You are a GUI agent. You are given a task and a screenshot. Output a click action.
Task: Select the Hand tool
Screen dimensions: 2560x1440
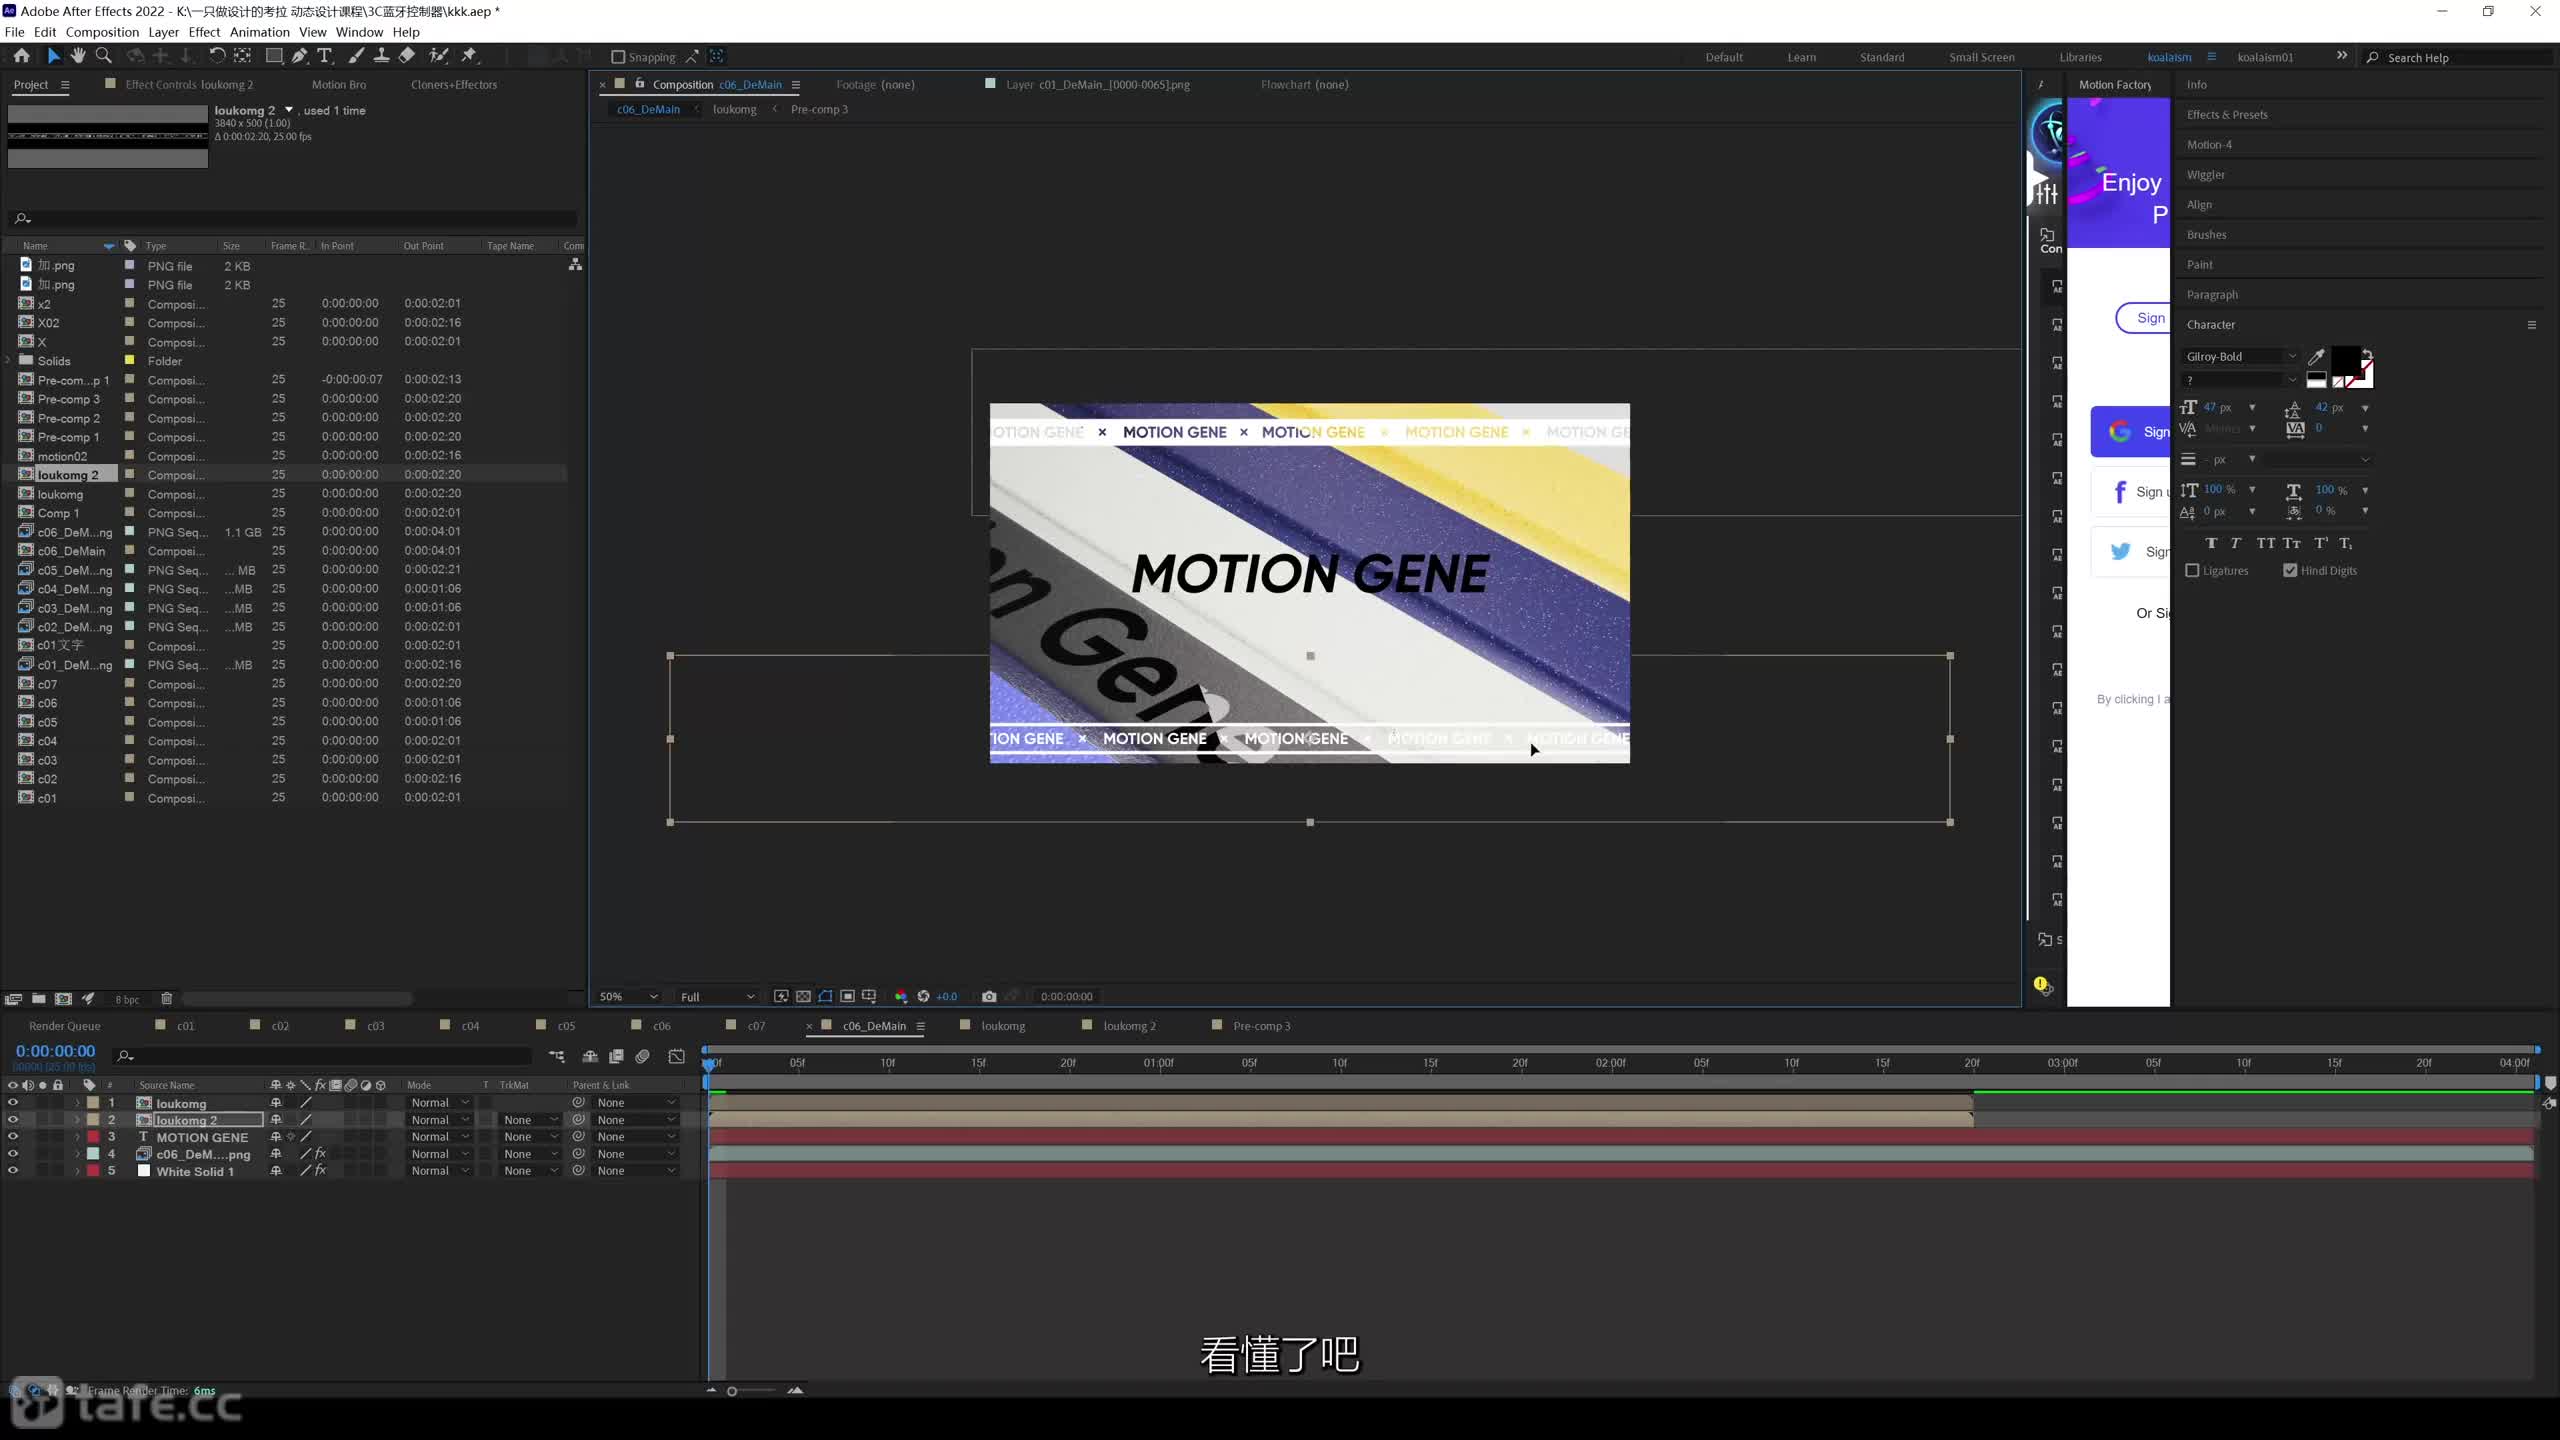78,56
